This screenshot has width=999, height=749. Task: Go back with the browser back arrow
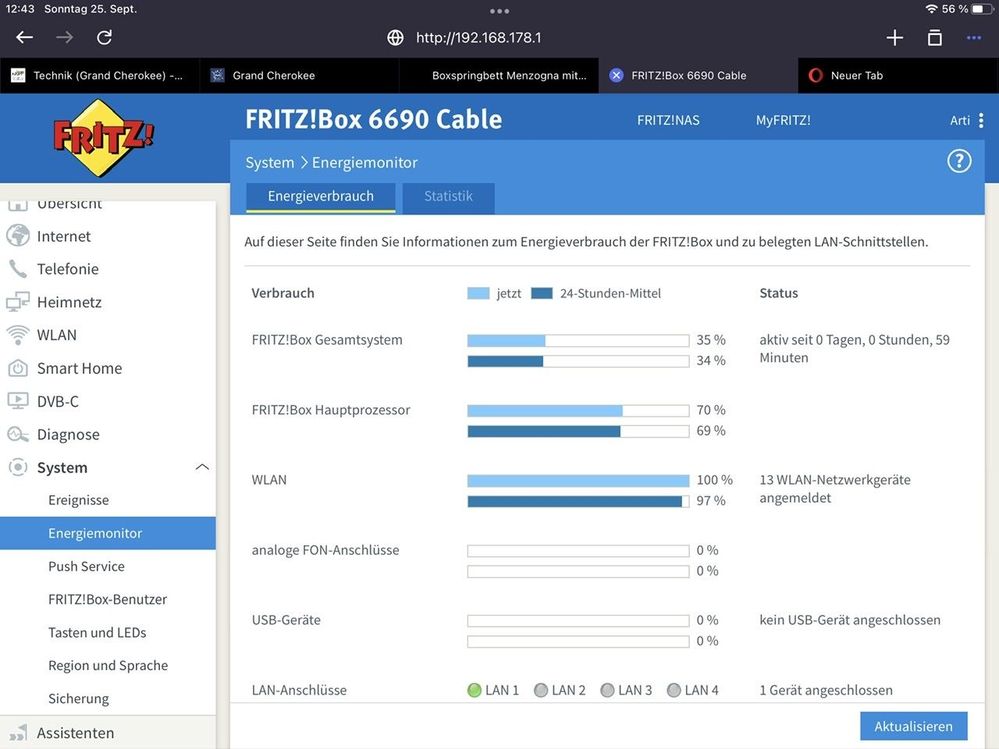coord(25,38)
